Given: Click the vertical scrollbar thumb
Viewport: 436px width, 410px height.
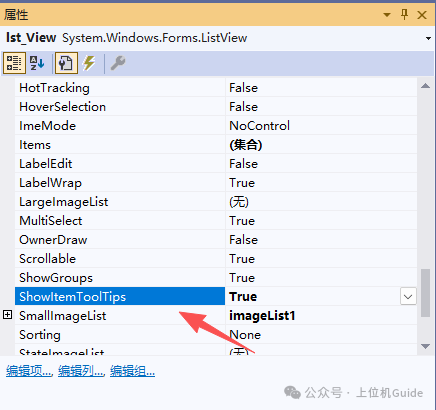Looking at the screenshot, I should click(425, 293).
